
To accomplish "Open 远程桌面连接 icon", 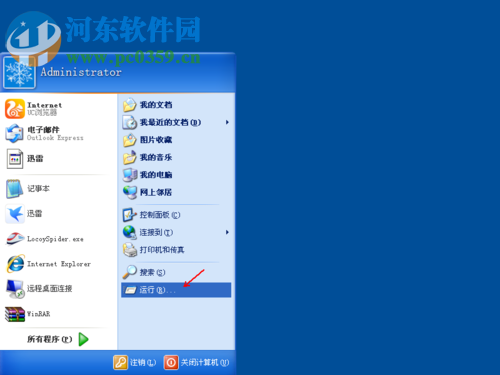I will pyautogui.click(x=15, y=289).
